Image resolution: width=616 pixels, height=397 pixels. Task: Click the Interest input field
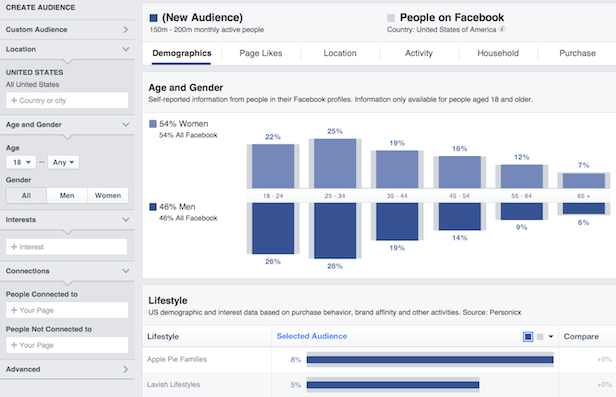coord(67,247)
